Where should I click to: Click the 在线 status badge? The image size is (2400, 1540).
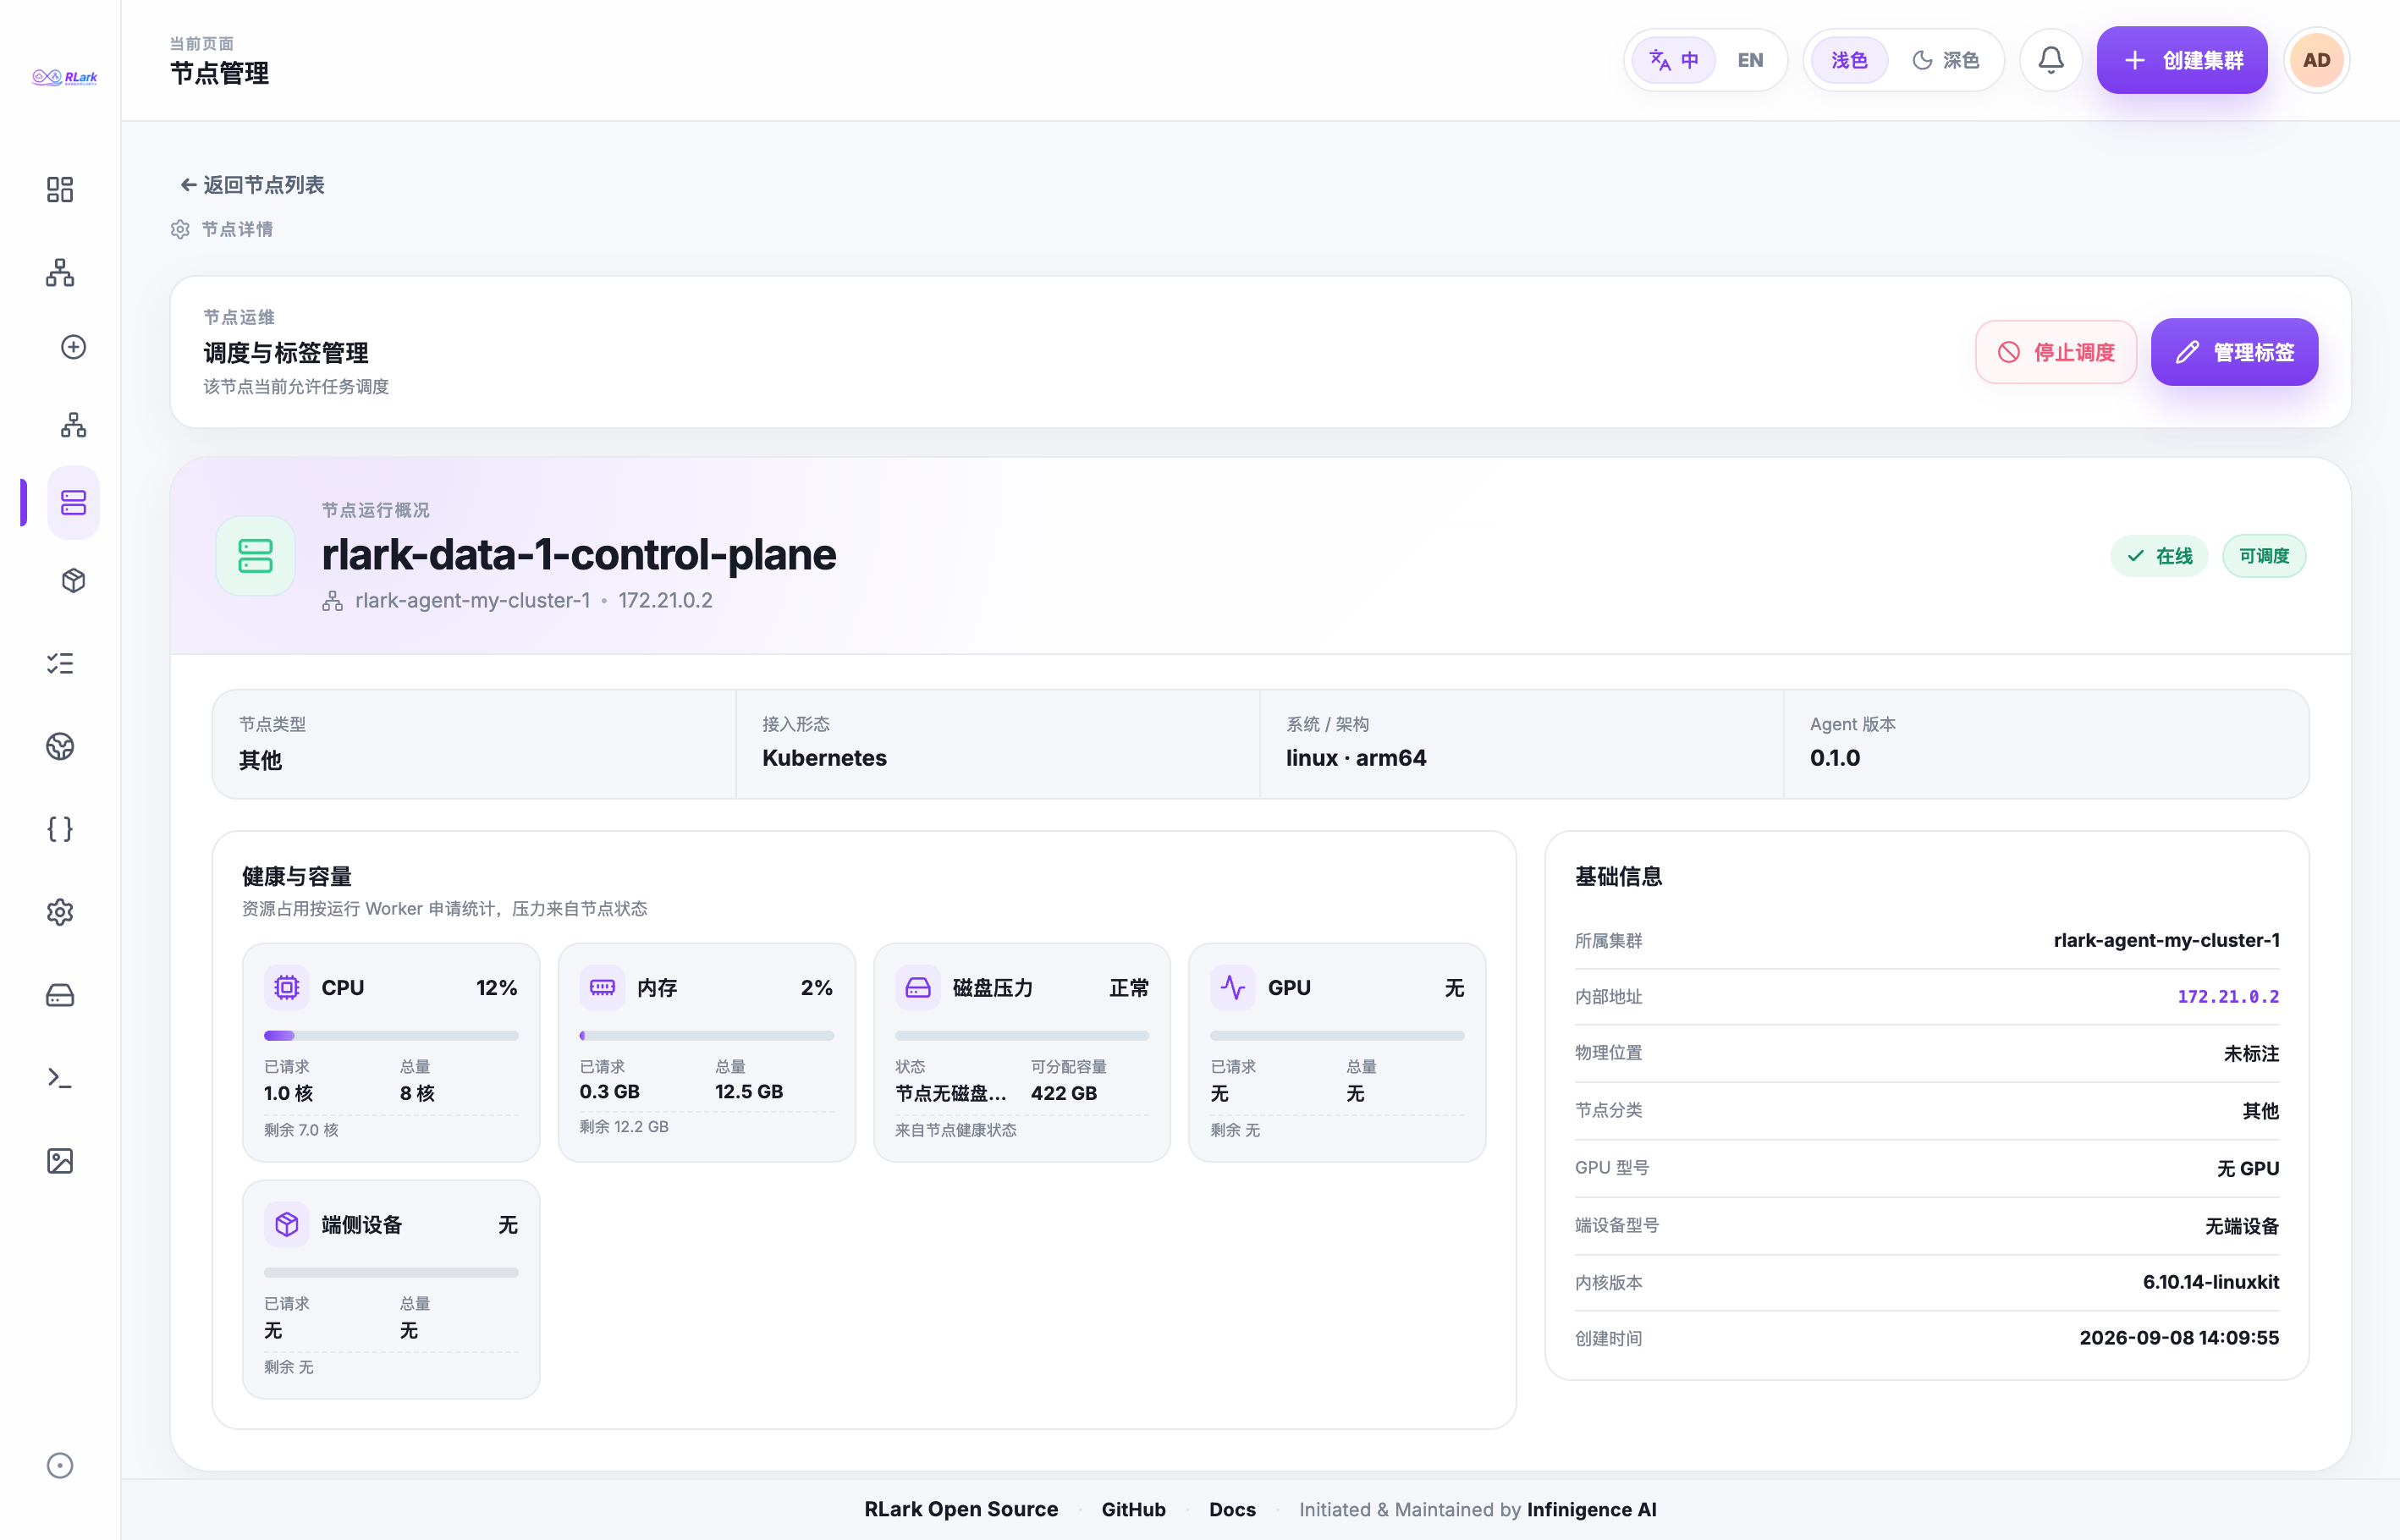[x=2159, y=556]
